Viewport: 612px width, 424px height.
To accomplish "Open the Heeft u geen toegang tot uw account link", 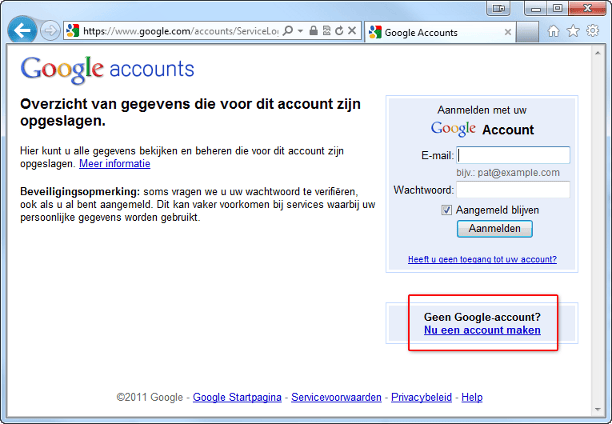I will coord(482,259).
